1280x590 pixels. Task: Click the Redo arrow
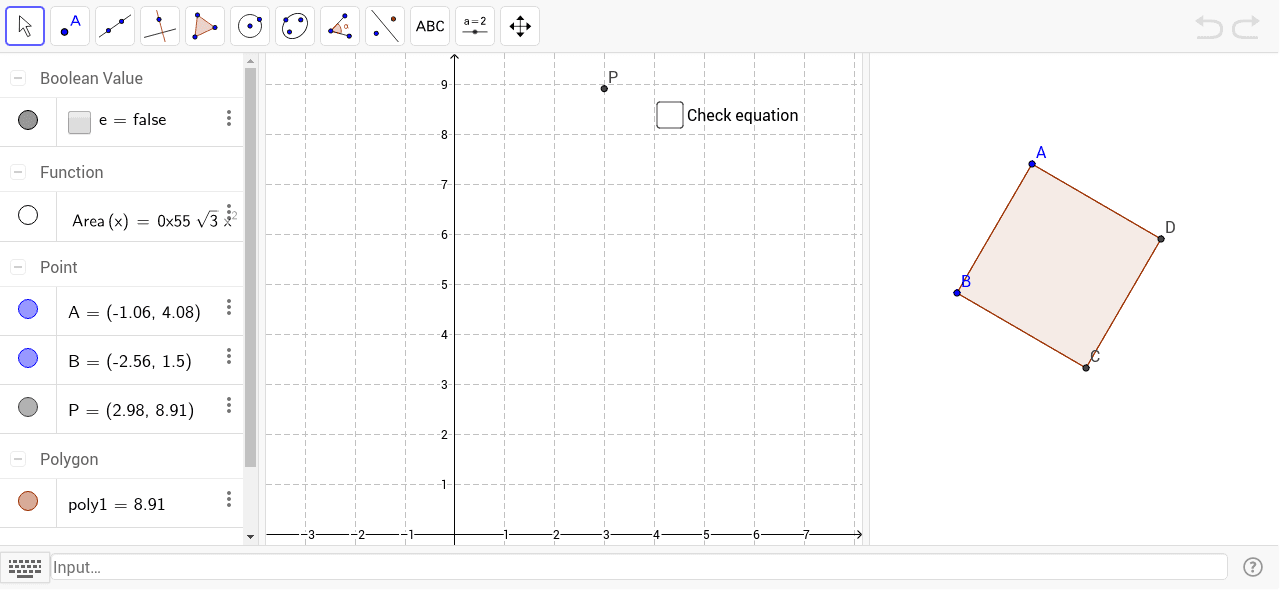pyautogui.click(x=1246, y=27)
